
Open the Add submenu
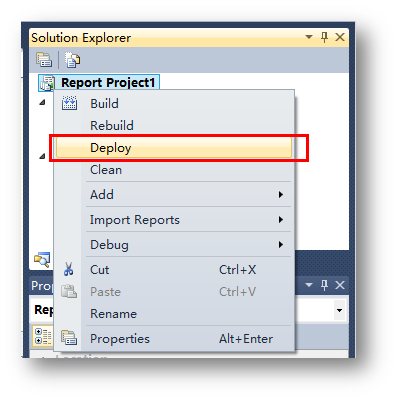coord(174,194)
